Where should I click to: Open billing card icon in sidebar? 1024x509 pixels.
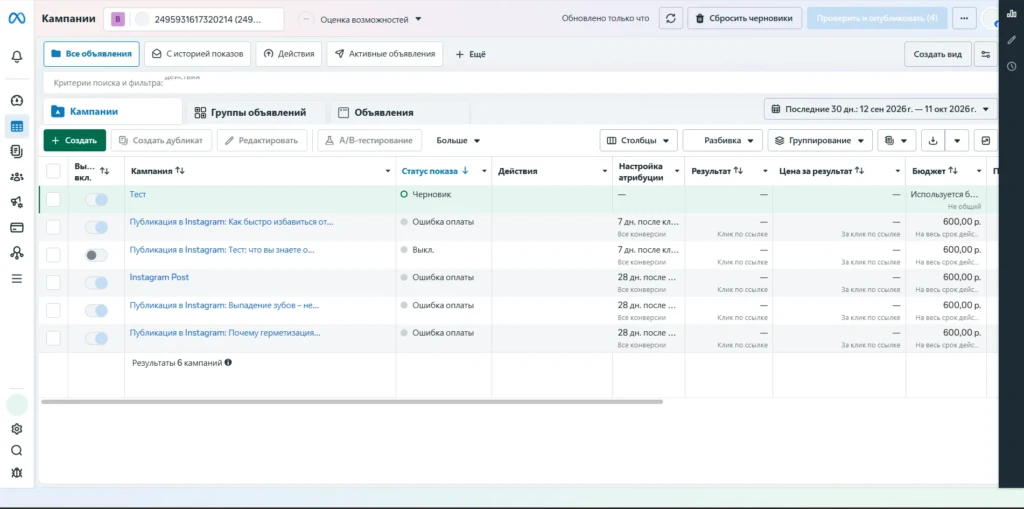tap(17, 227)
